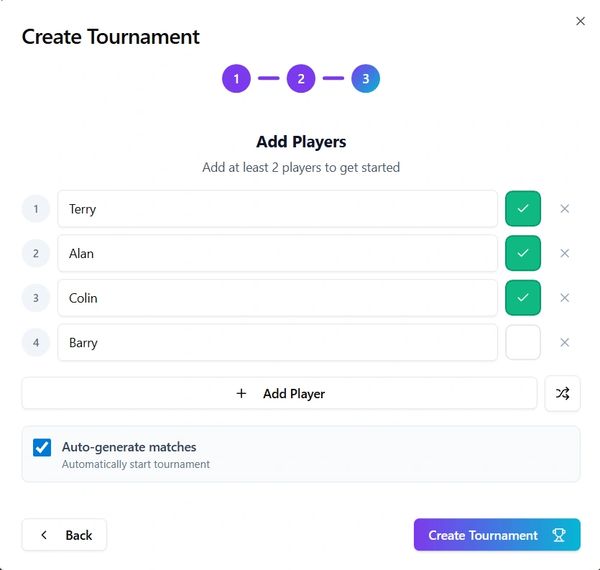Go to step 1 of wizard
The height and width of the screenshot is (570, 600).
tap(236, 78)
